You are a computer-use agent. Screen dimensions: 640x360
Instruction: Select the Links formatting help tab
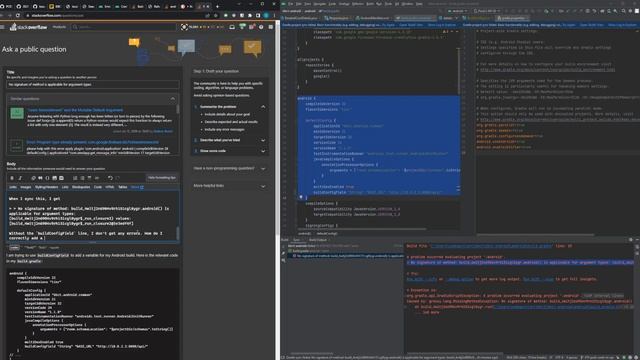coord(13,187)
